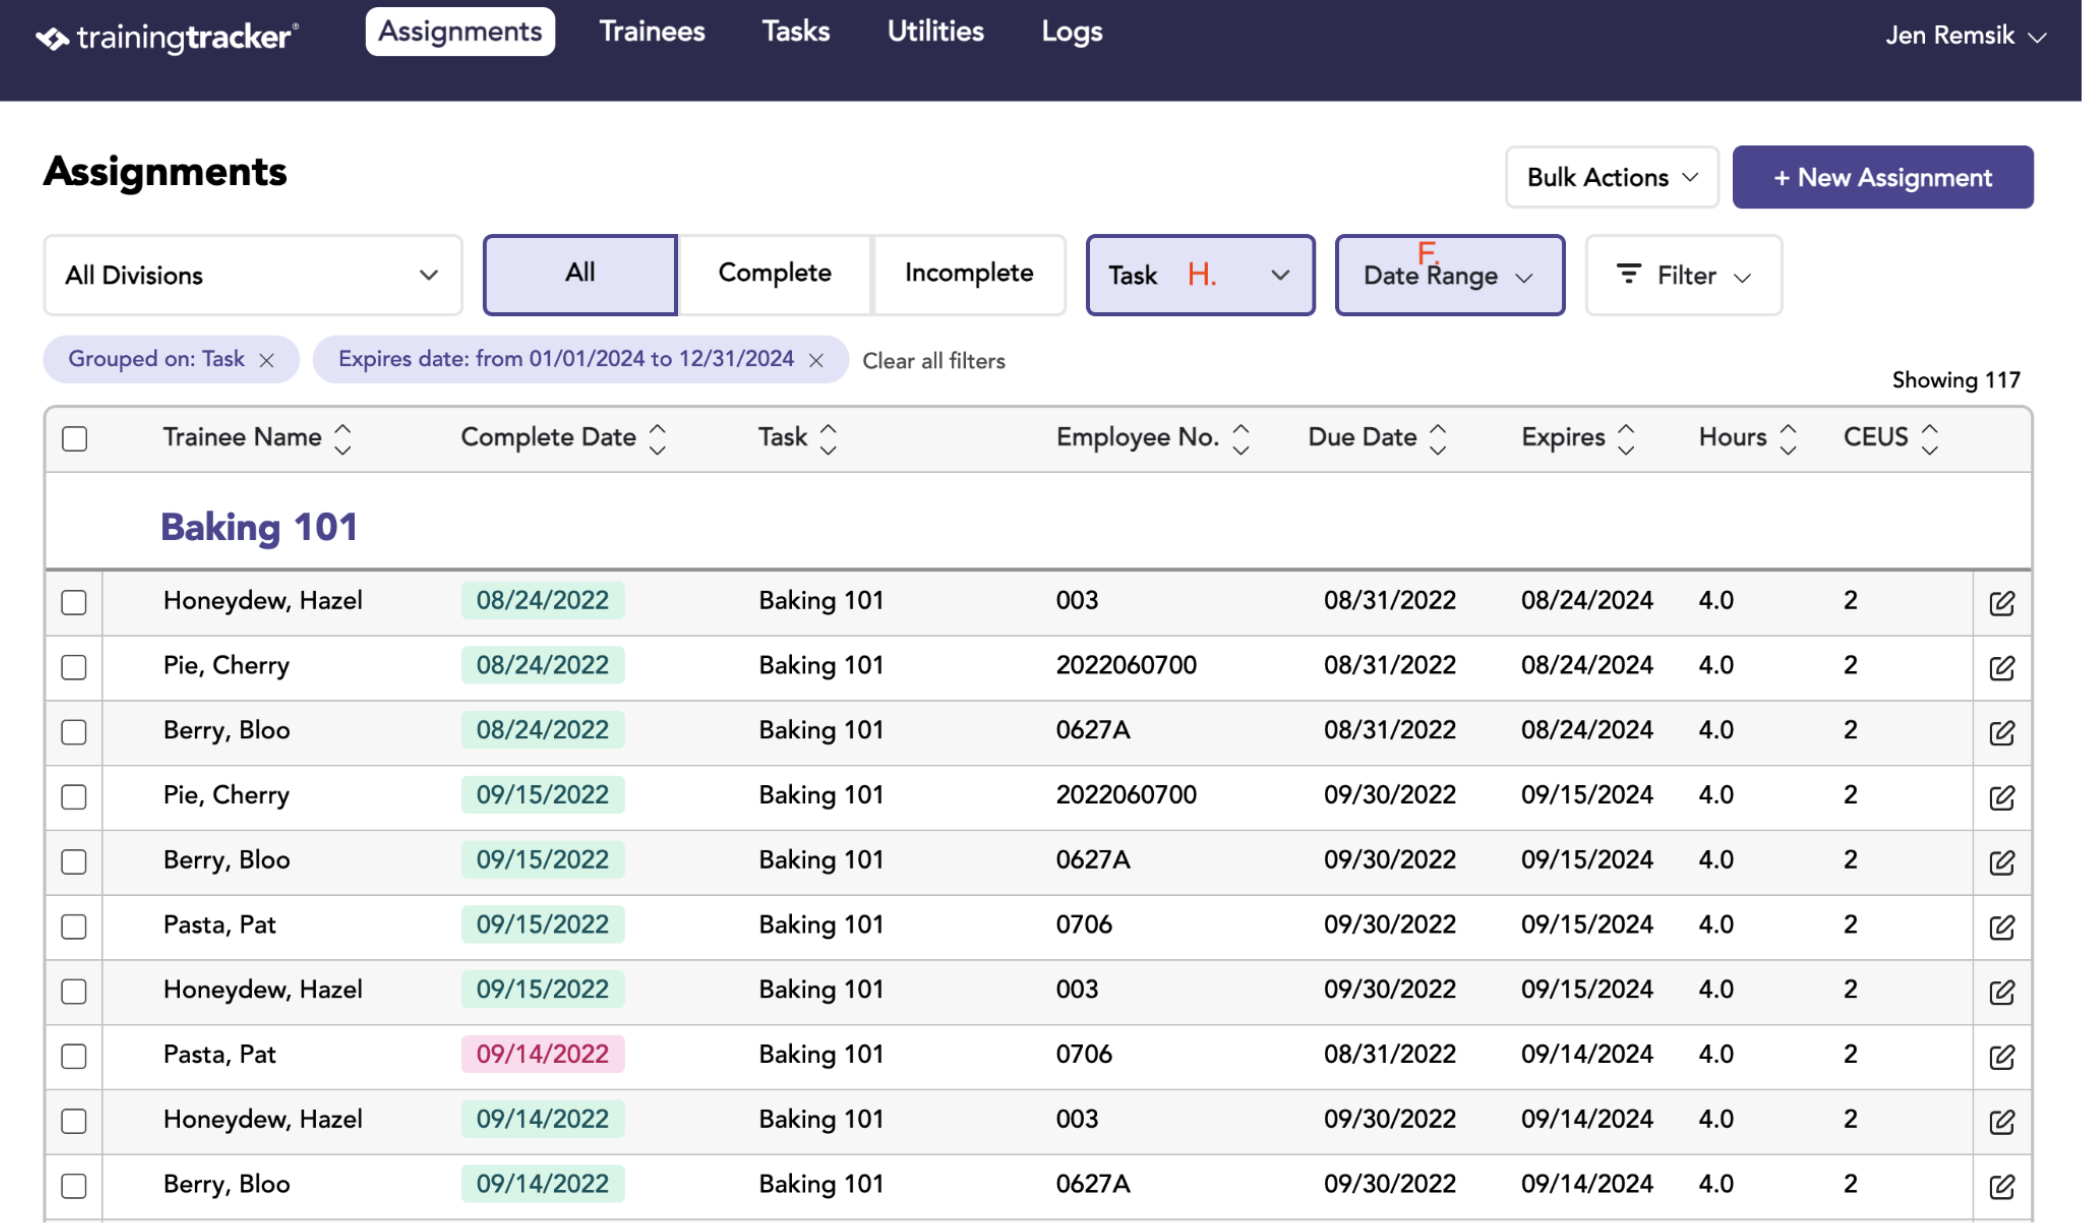
Task: Tick the select-all checkbox in table header
Action: click(75, 439)
